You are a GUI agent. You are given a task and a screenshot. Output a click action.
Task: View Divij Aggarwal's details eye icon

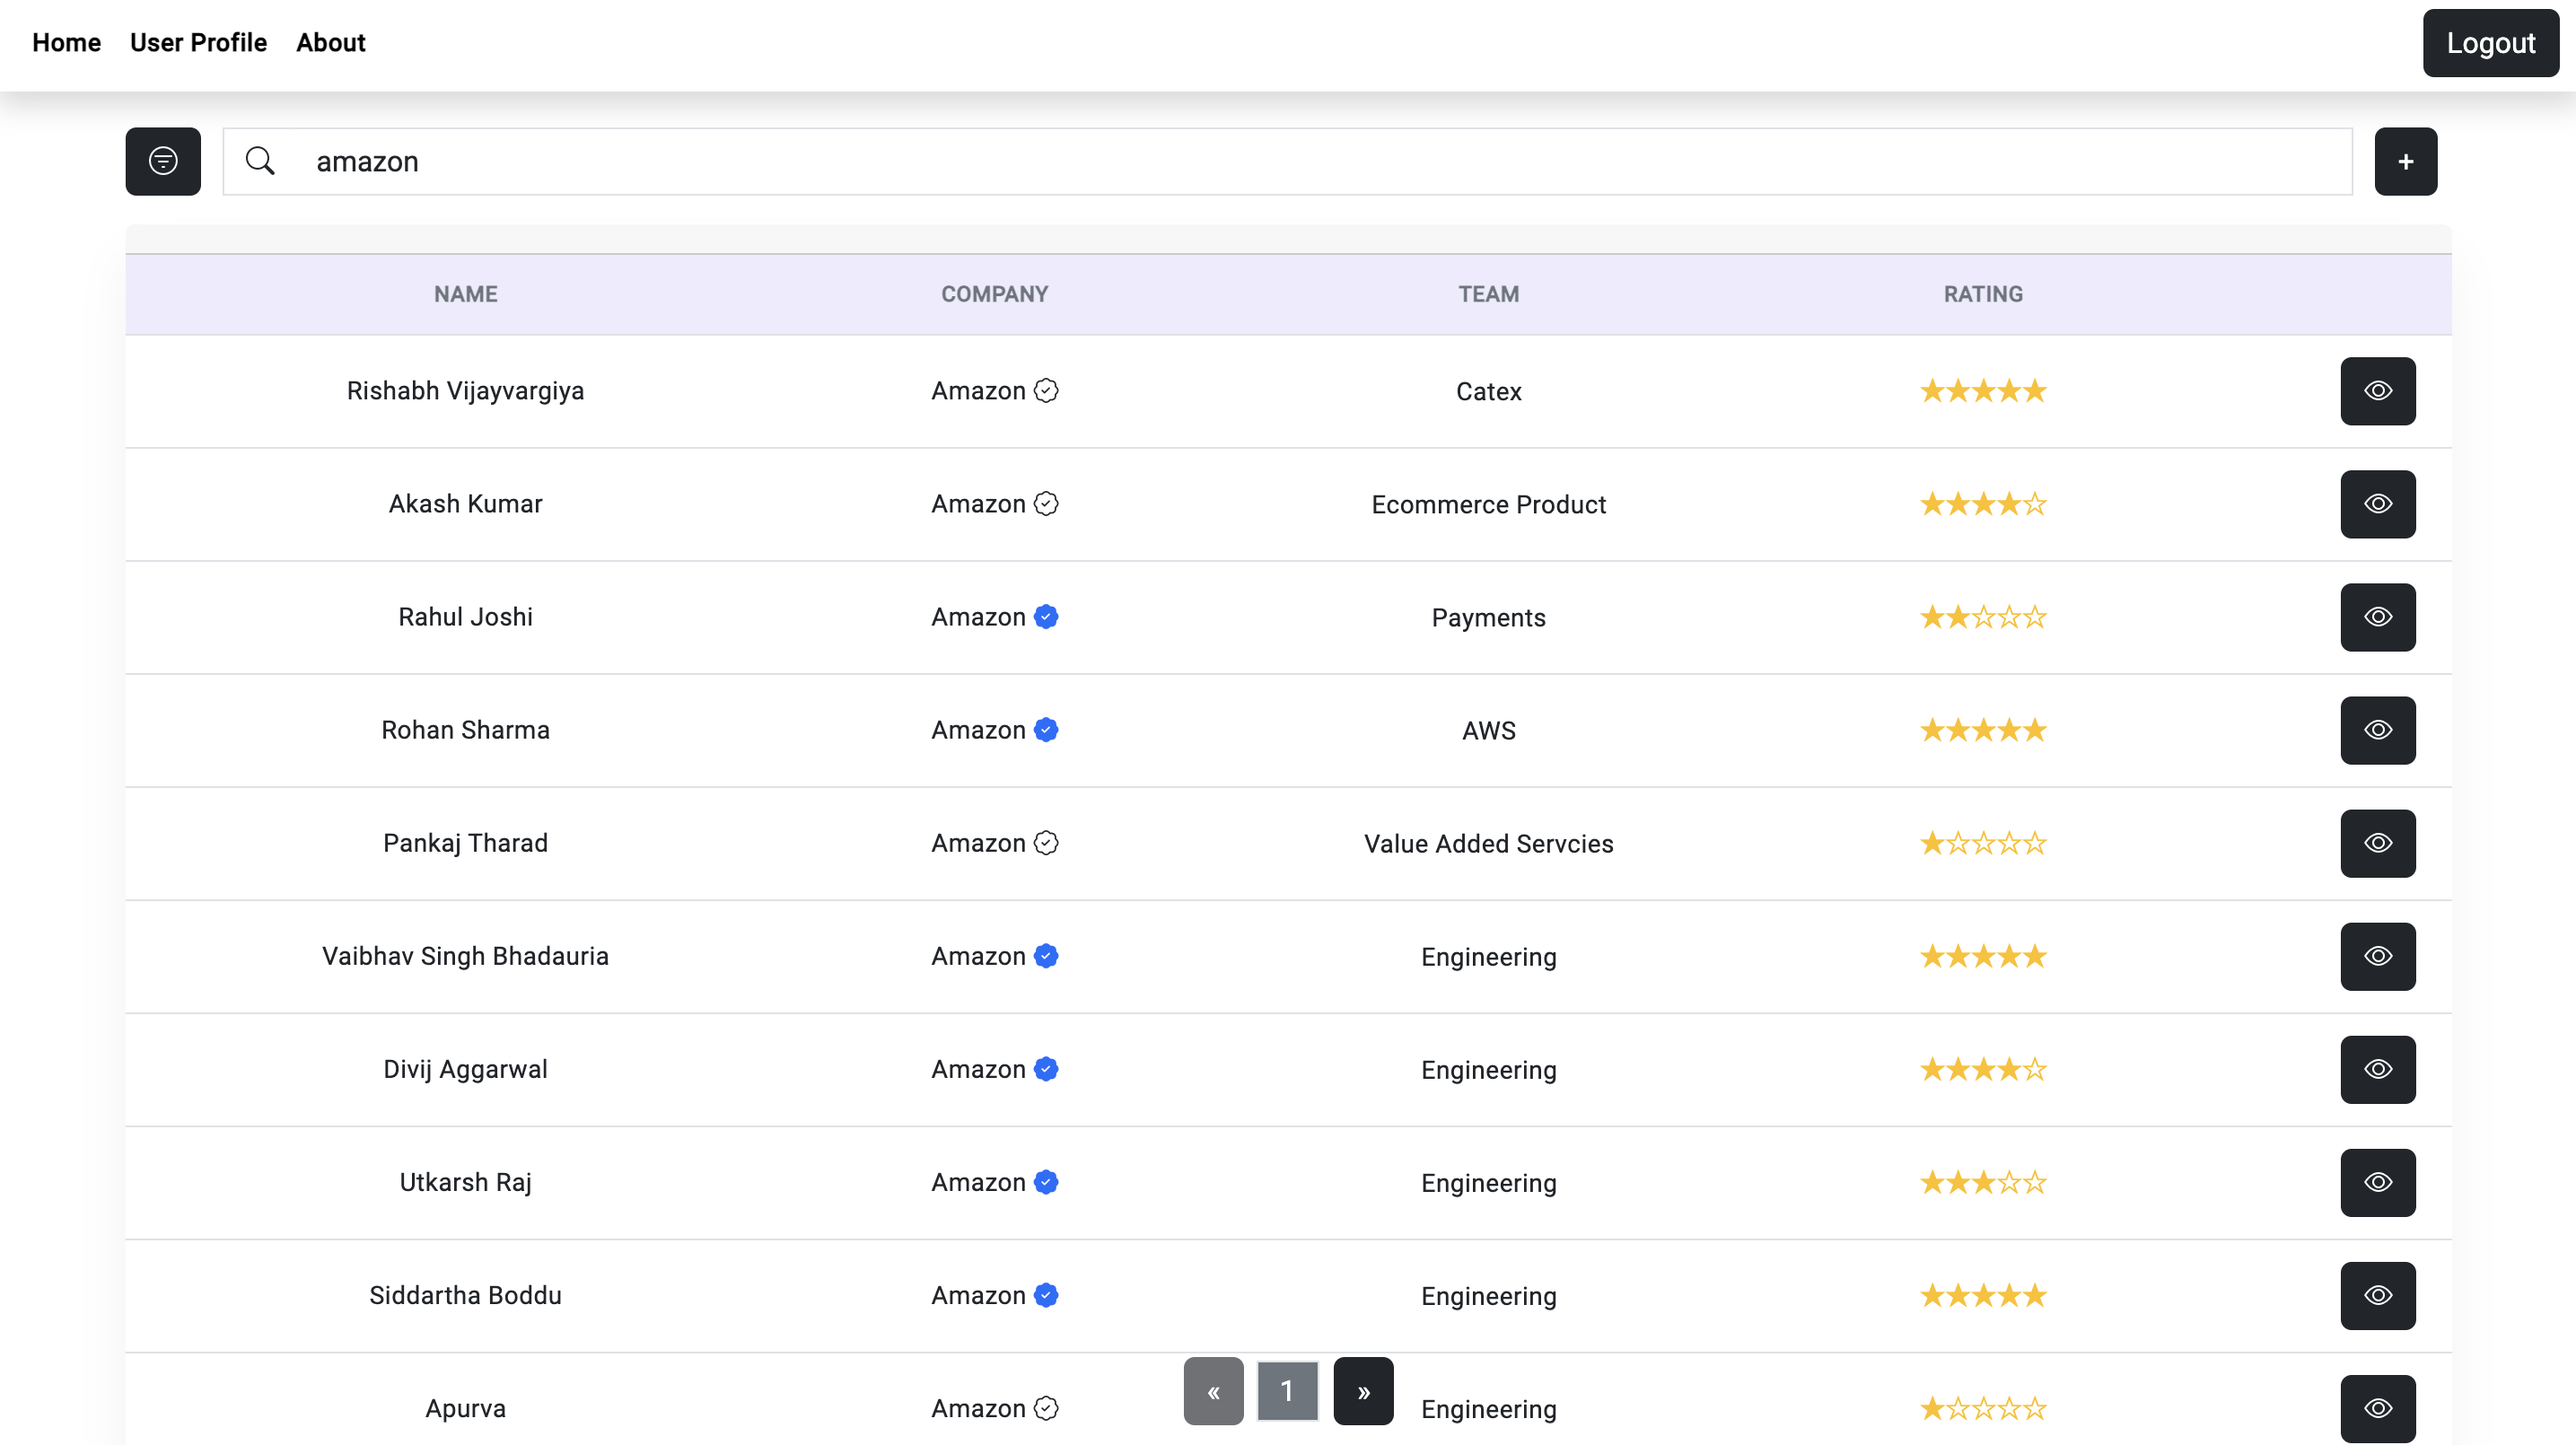(x=2378, y=1069)
